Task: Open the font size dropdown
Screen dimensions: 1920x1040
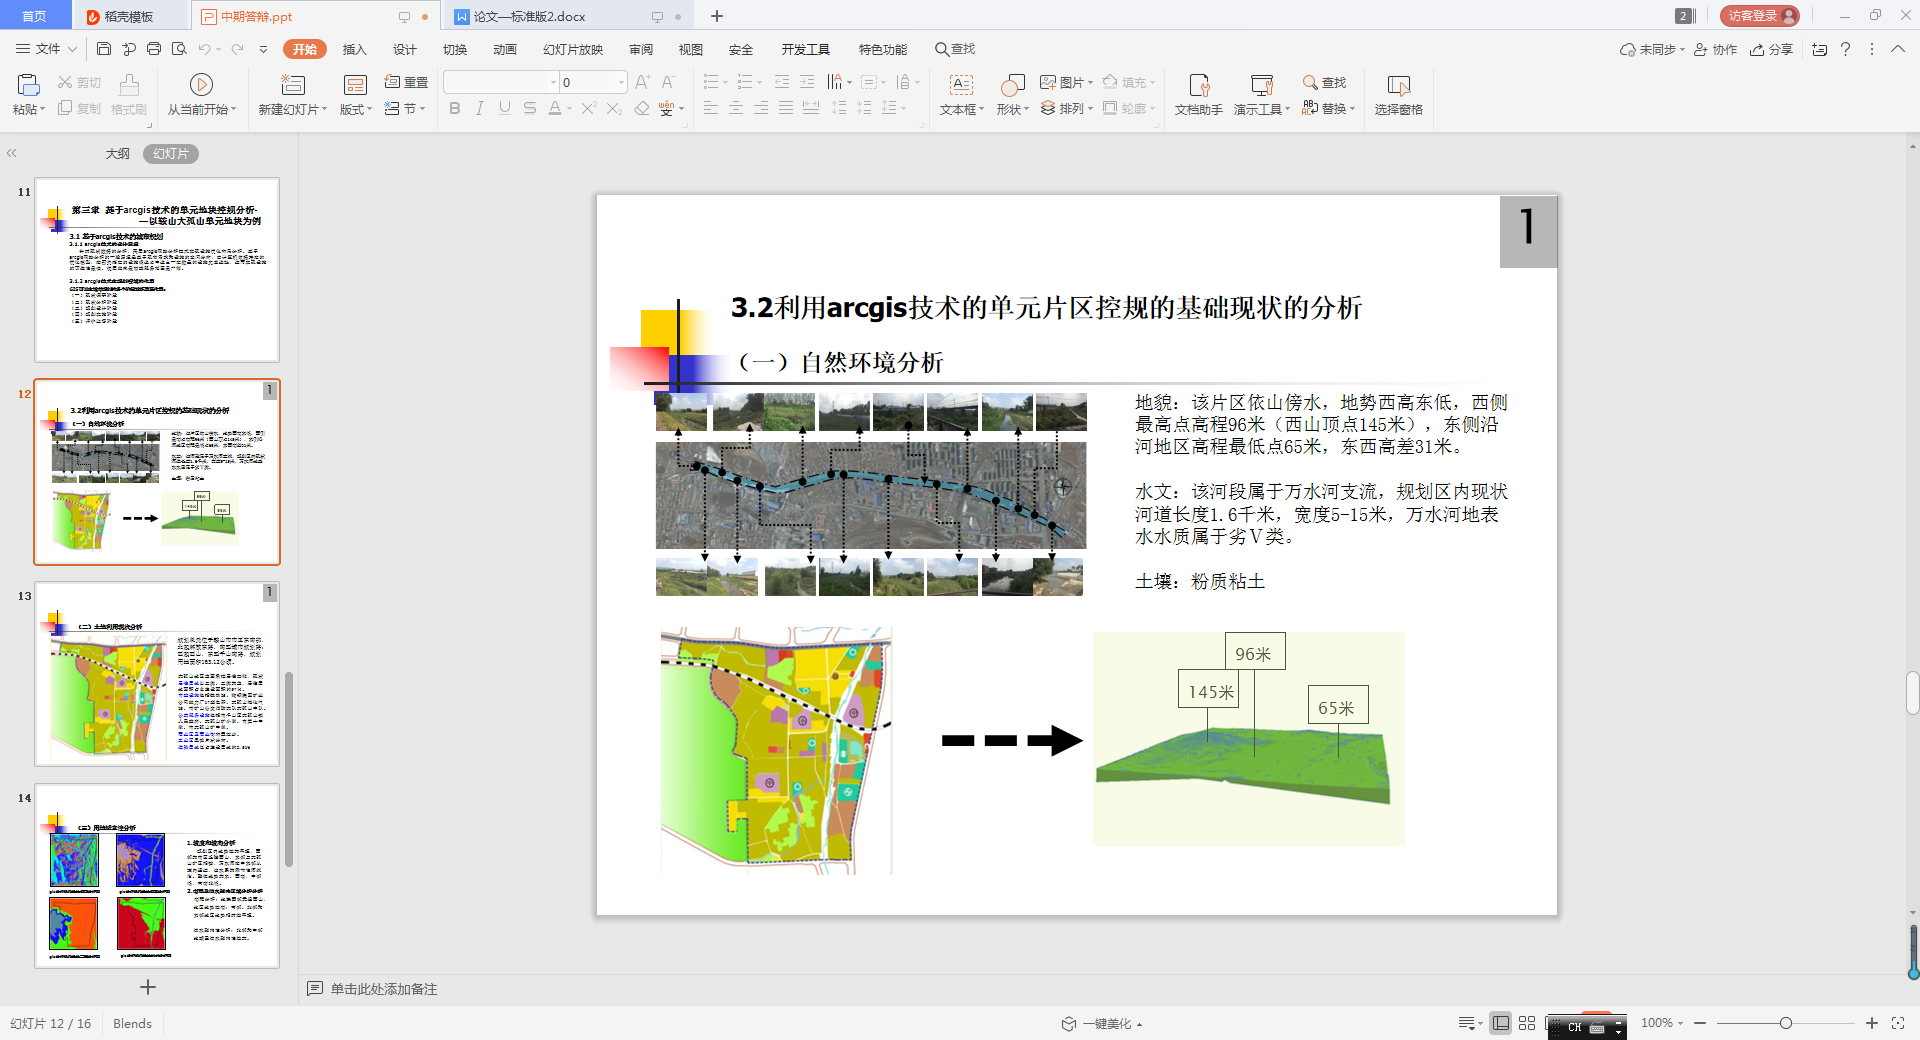Action: [621, 82]
